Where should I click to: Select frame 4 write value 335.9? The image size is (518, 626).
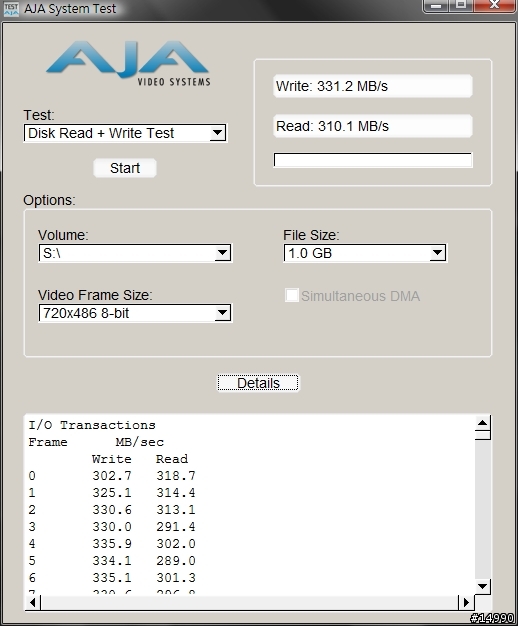click(x=112, y=544)
